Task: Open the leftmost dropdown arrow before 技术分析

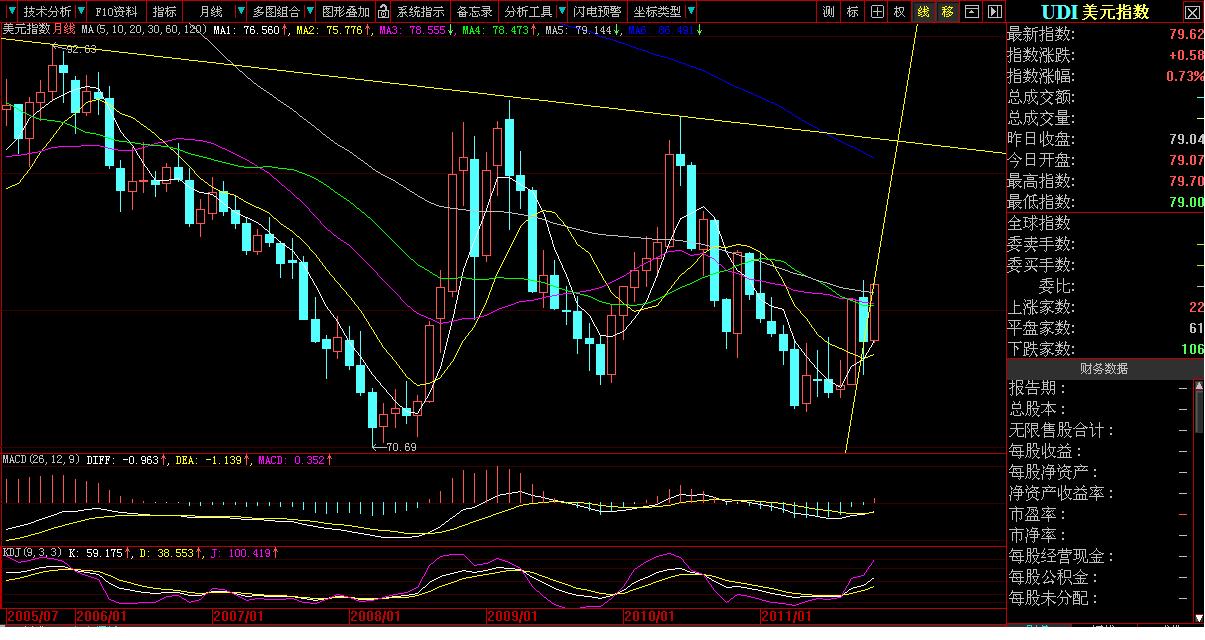Action: [11, 12]
